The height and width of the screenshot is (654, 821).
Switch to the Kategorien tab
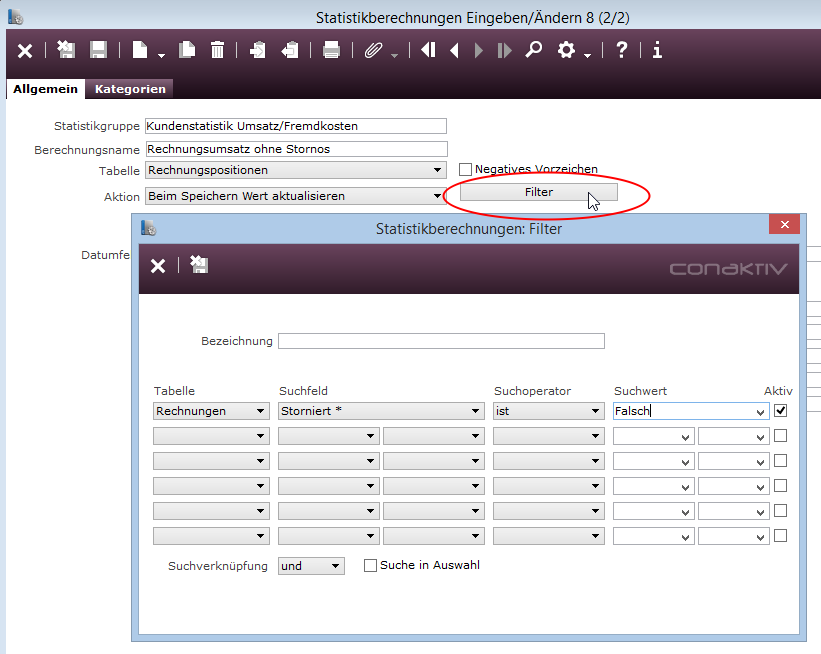[x=130, y=89]
